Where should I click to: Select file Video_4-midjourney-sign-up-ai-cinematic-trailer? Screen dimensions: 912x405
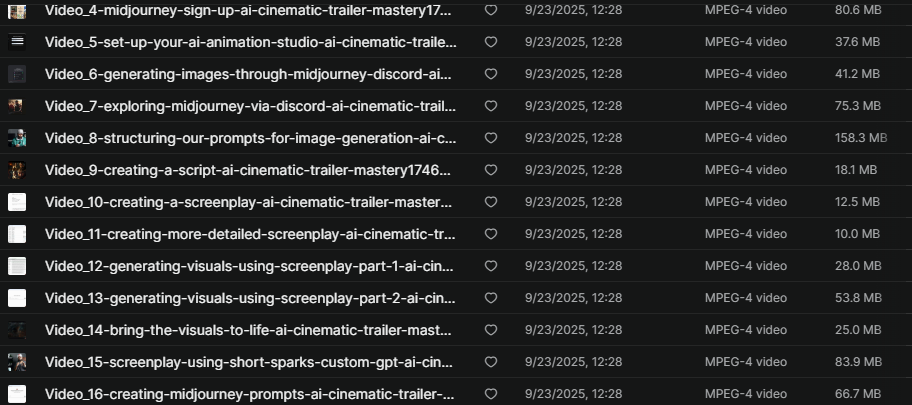pyautogui.click(x=248, y=10)
